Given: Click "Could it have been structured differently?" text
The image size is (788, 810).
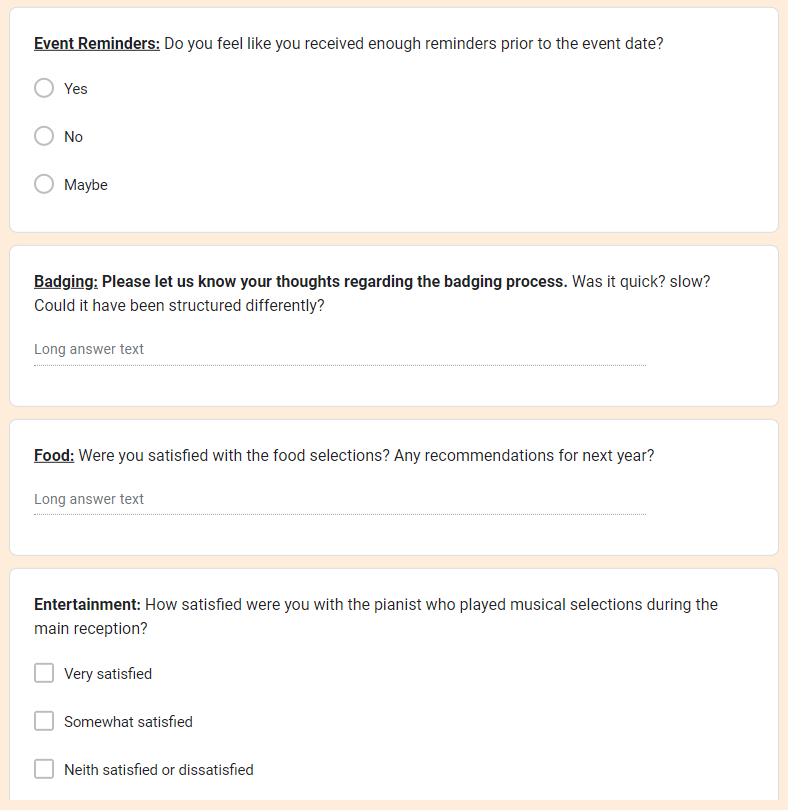Looking at the screenshot, I should 179,306.
